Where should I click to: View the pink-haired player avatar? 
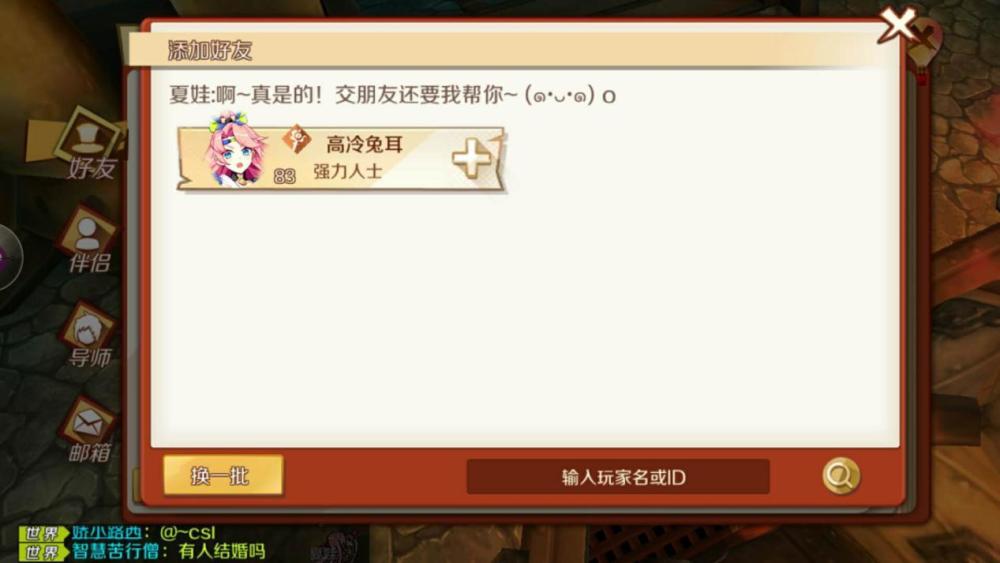point(235,150)
